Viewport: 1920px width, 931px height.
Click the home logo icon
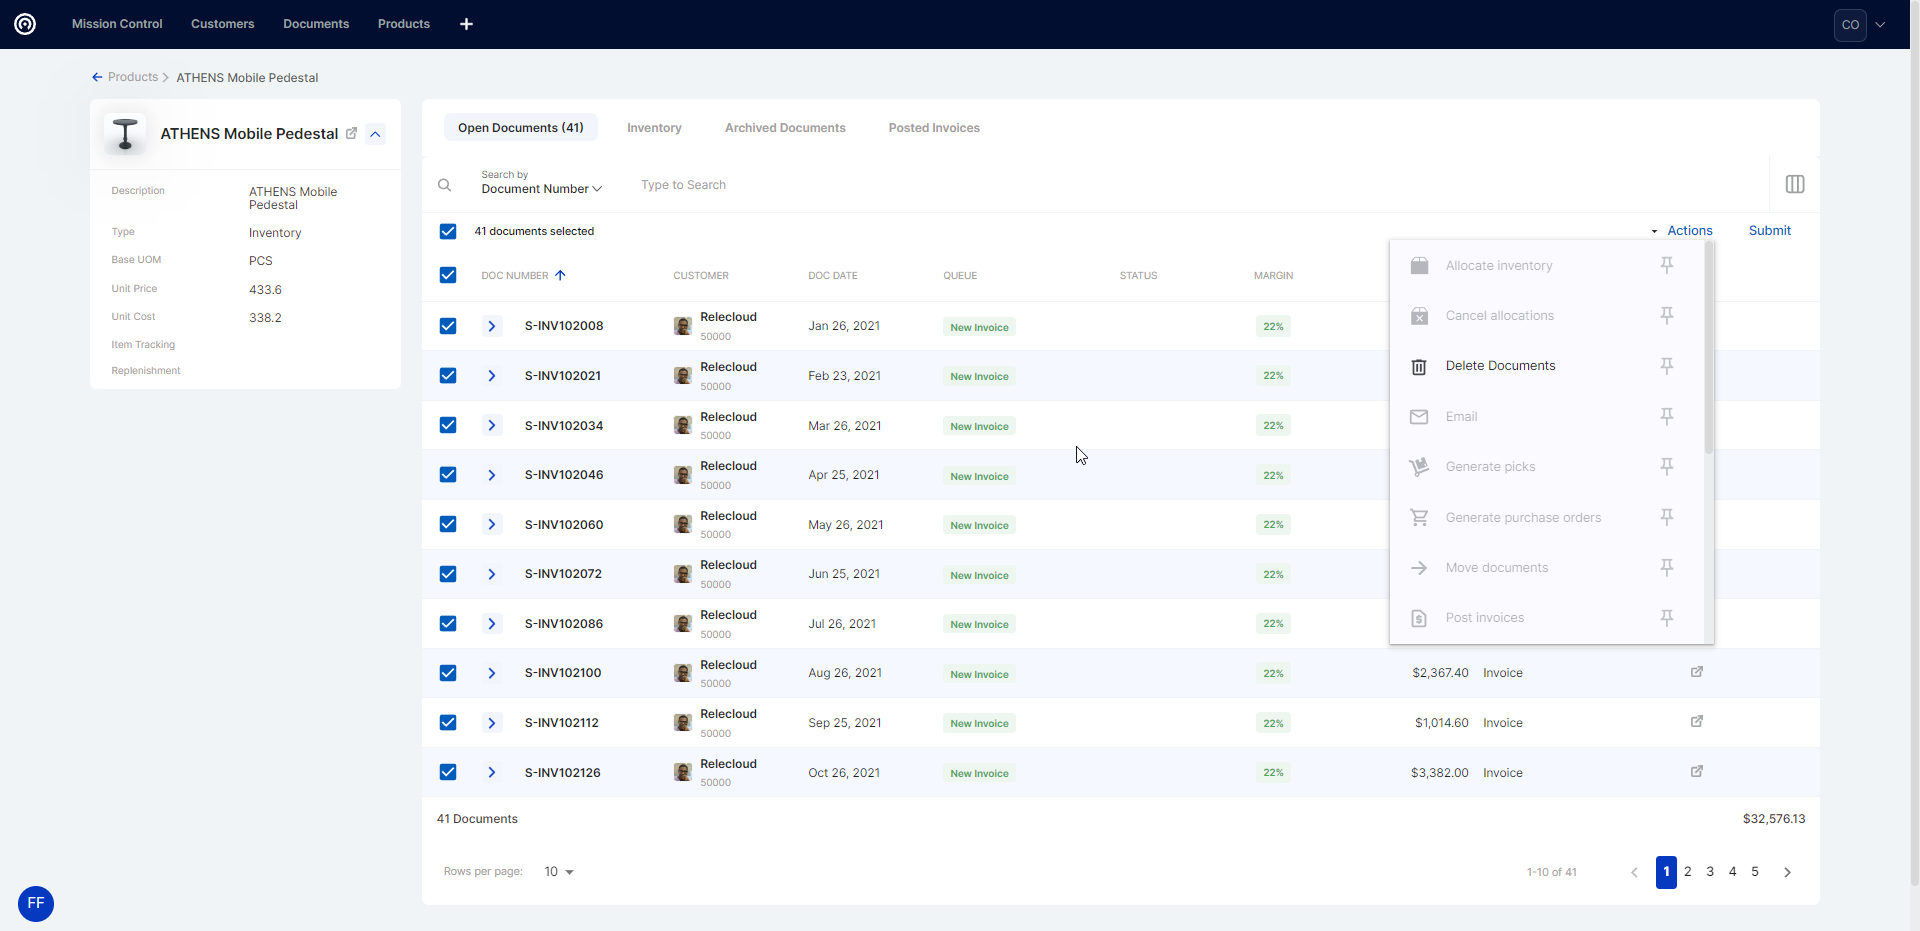coord(25,24)
